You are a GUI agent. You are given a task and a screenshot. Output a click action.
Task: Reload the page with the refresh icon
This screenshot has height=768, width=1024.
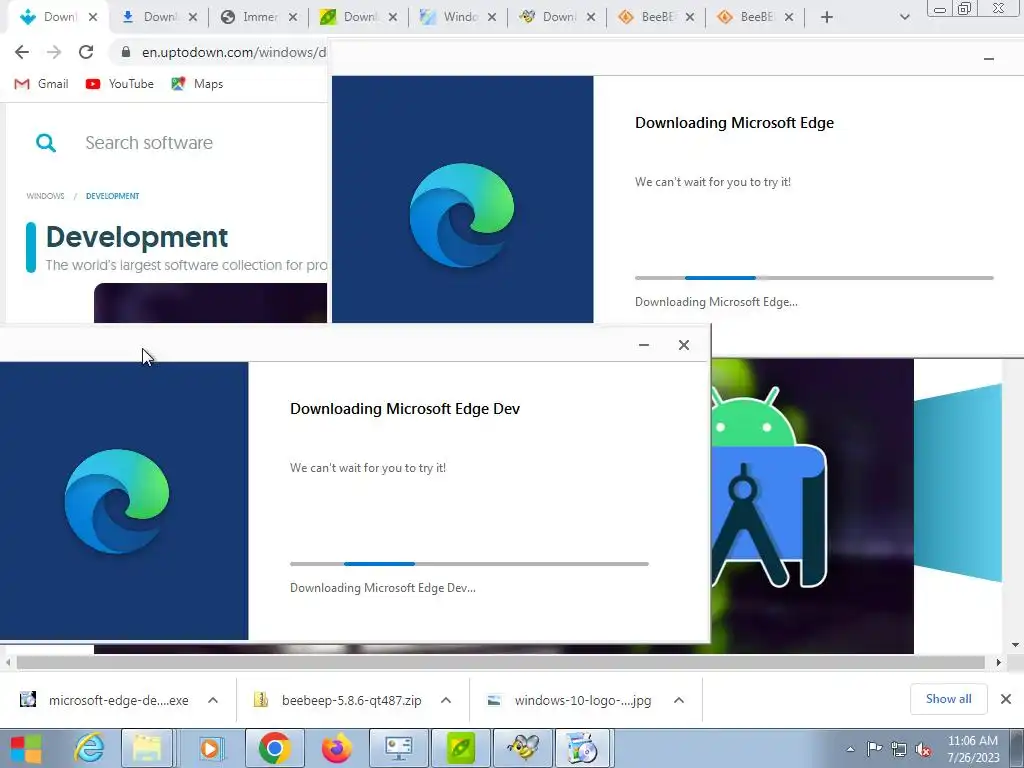pyautogui.click(x=86, y=52)
